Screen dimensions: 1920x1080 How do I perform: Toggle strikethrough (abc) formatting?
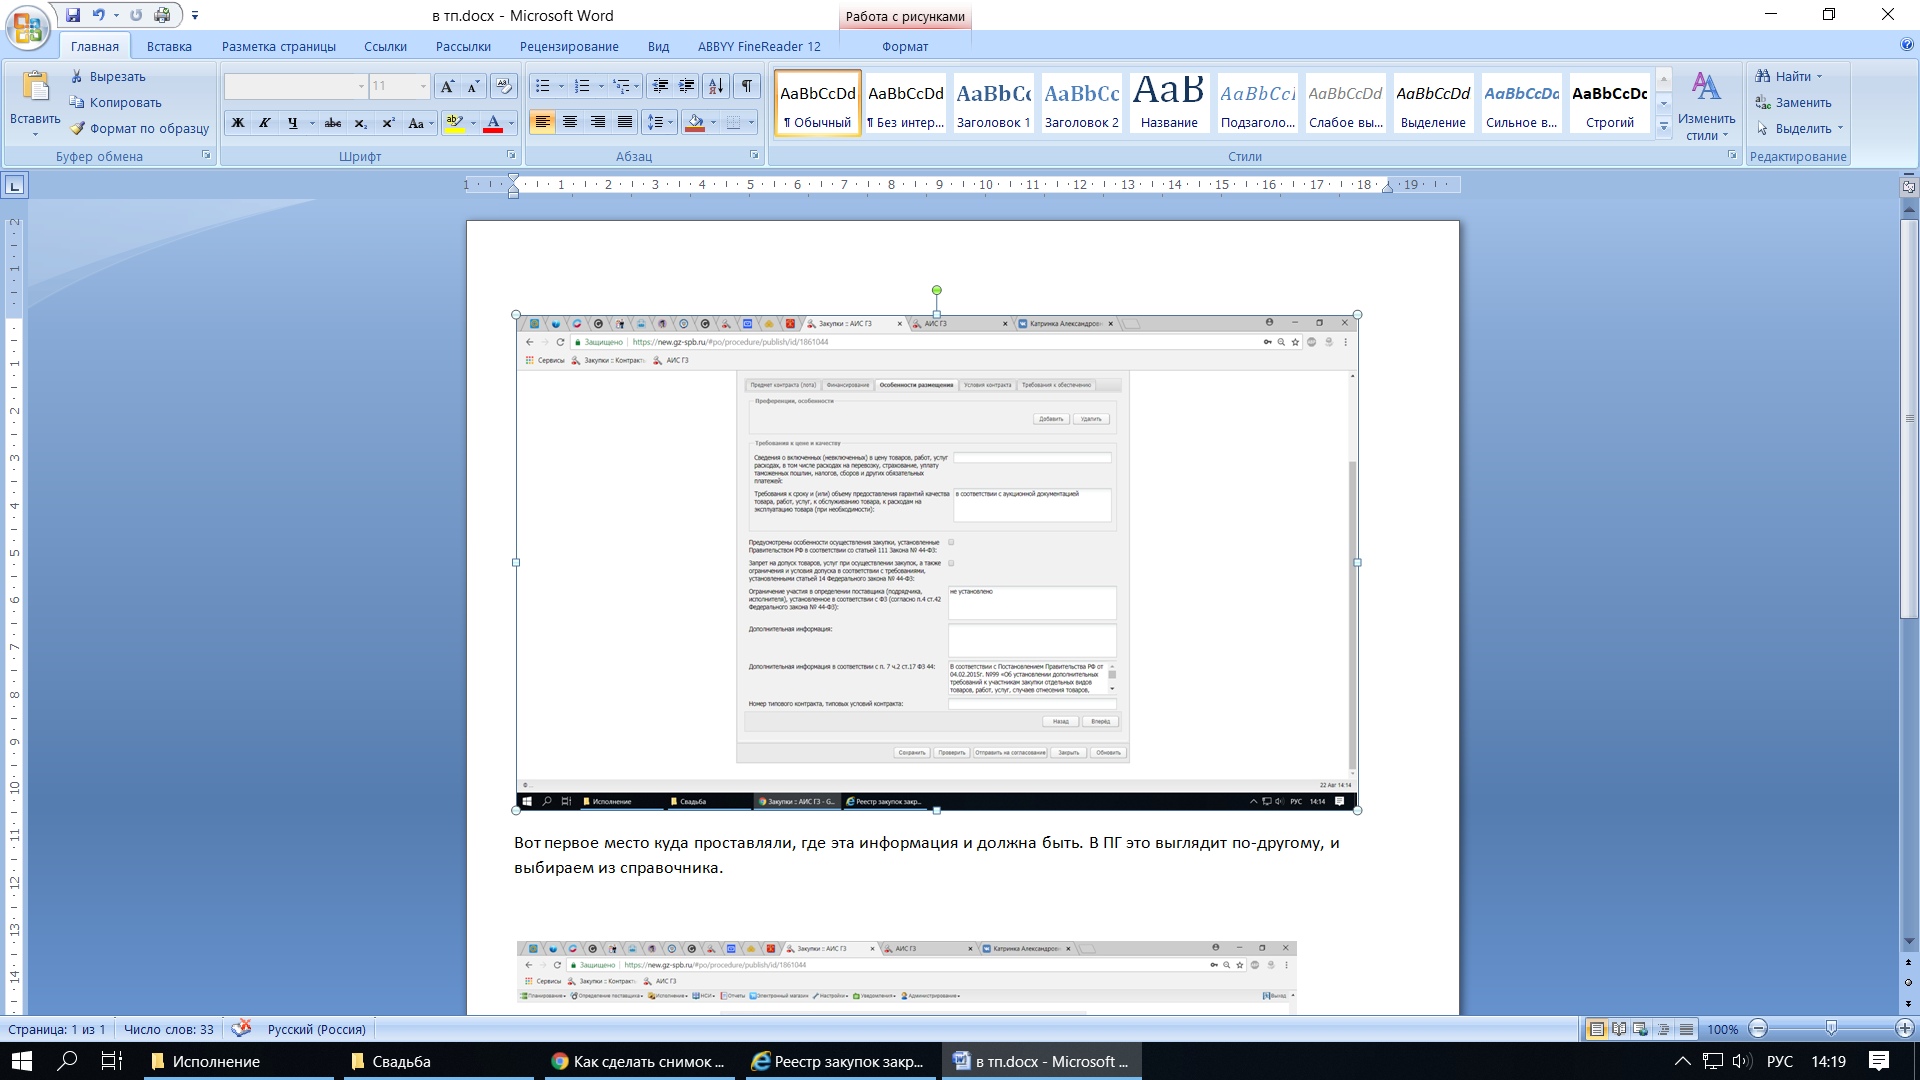click(x=333, y=123)
